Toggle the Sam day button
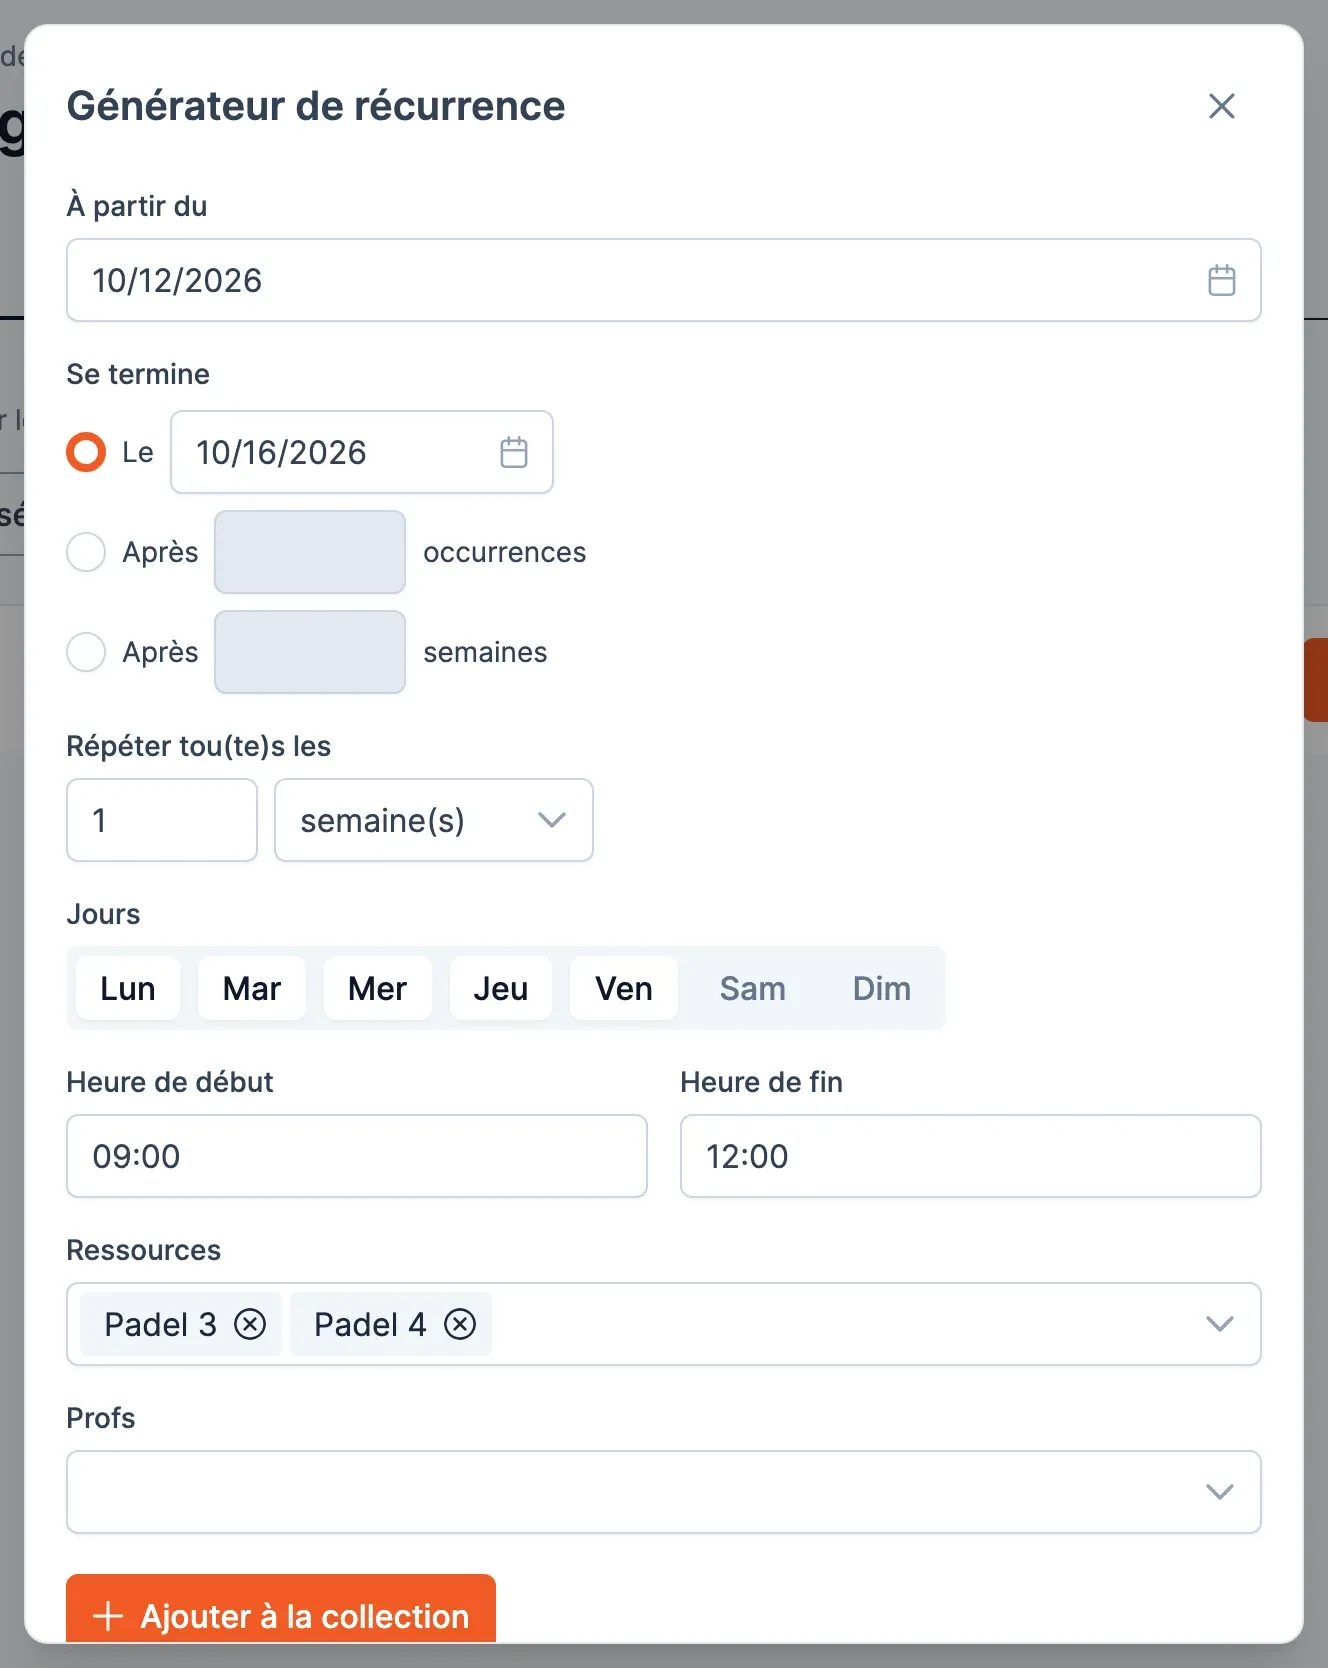The height and width of the screenshot is (1668, 1328). [753, 988]
